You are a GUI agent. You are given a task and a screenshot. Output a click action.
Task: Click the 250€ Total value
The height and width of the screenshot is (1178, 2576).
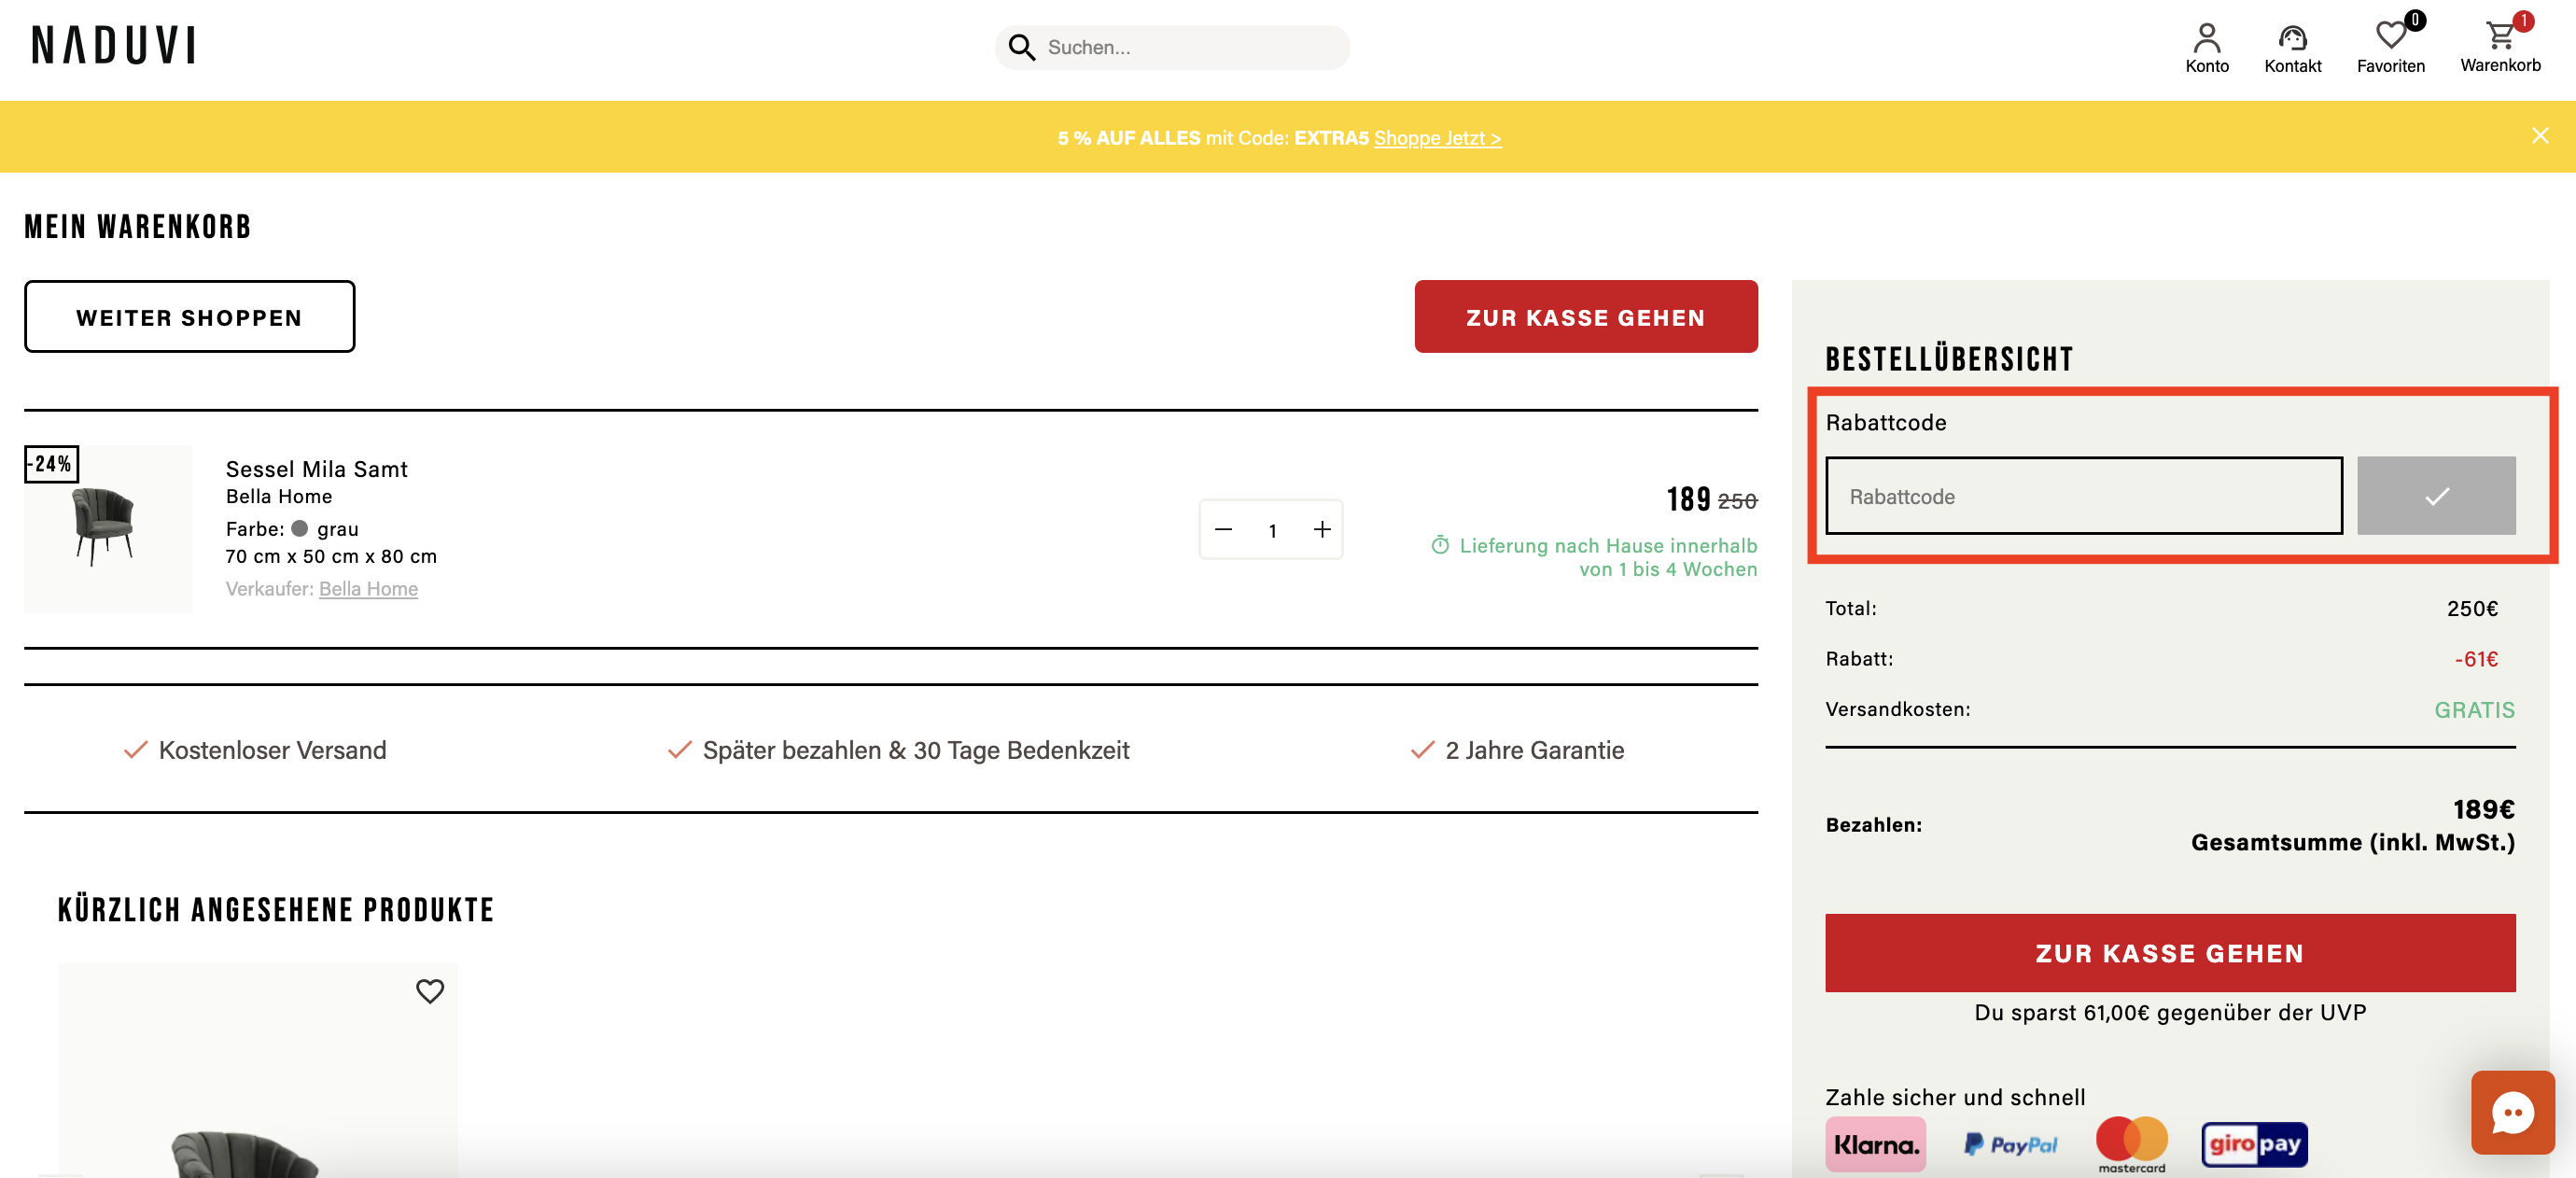(x=2472, y=608)
